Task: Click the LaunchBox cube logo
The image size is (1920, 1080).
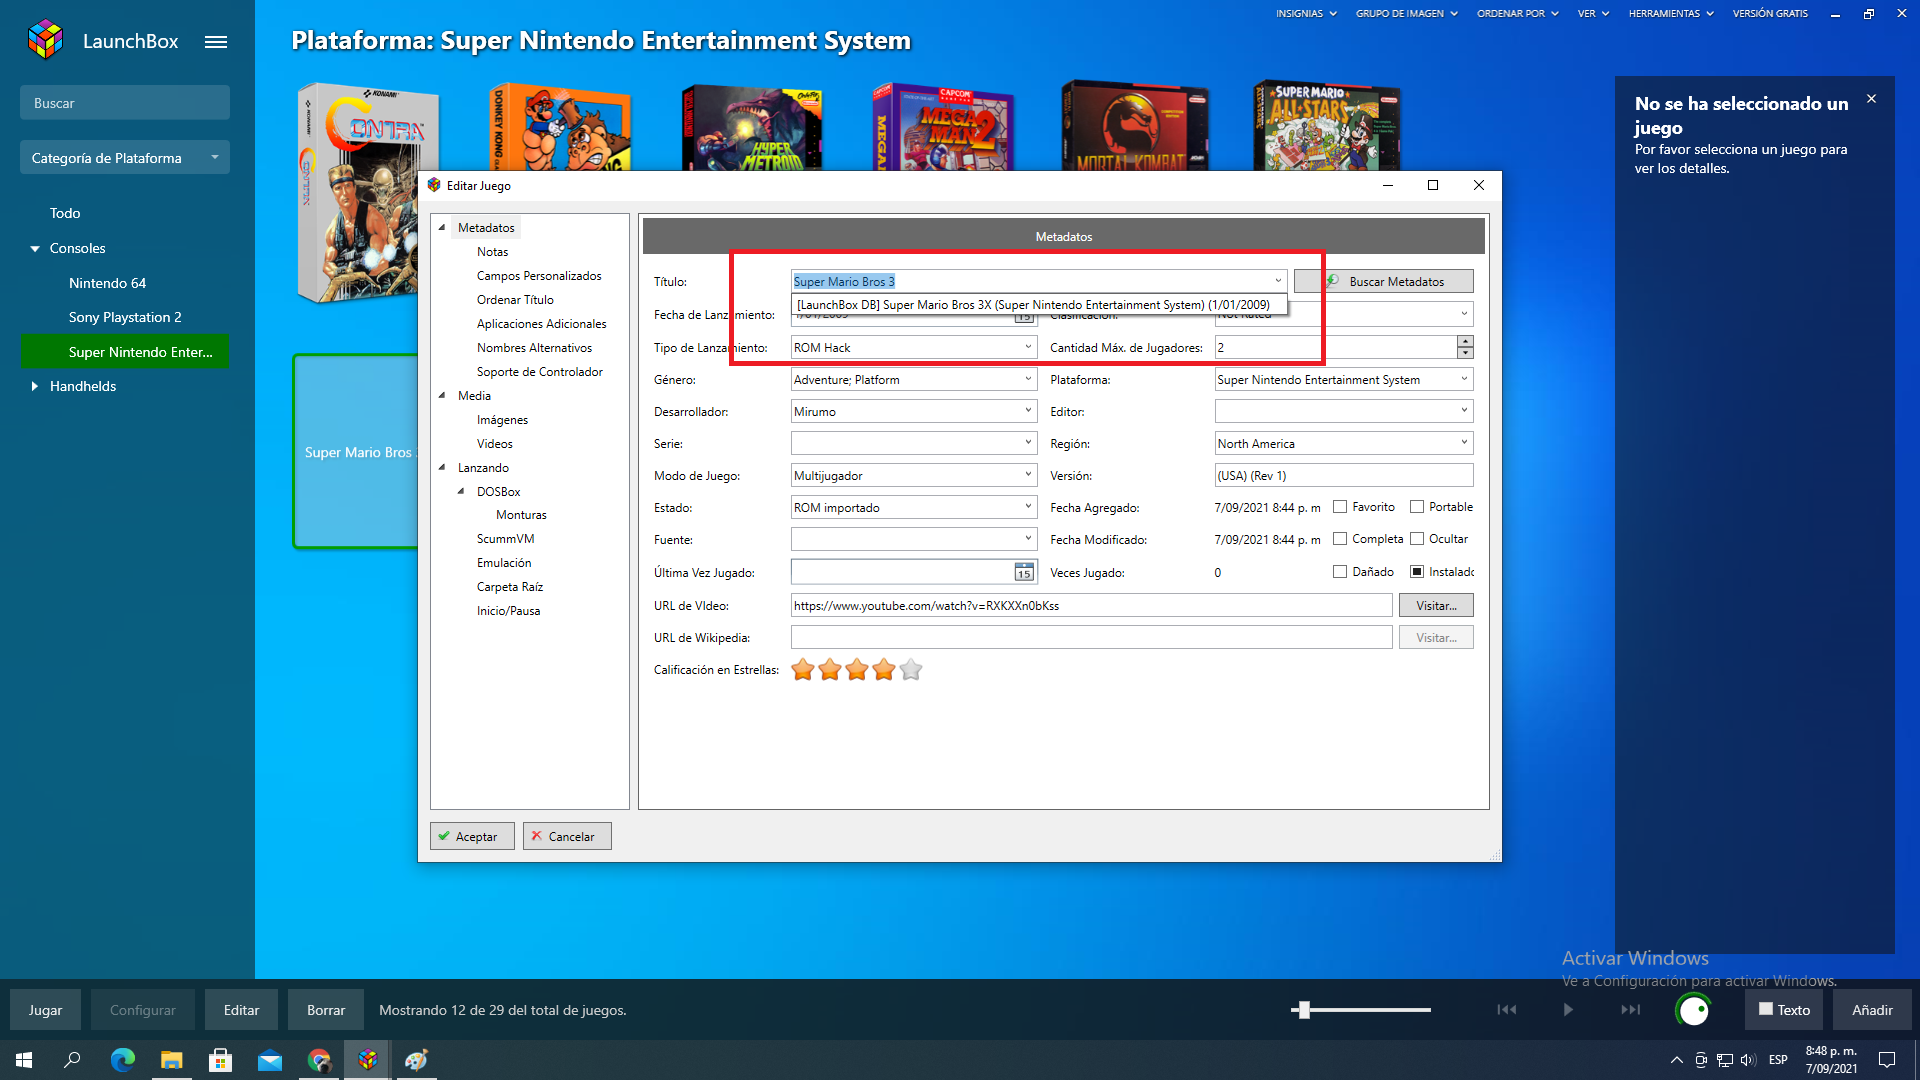Action: click(x=46, y=40)
